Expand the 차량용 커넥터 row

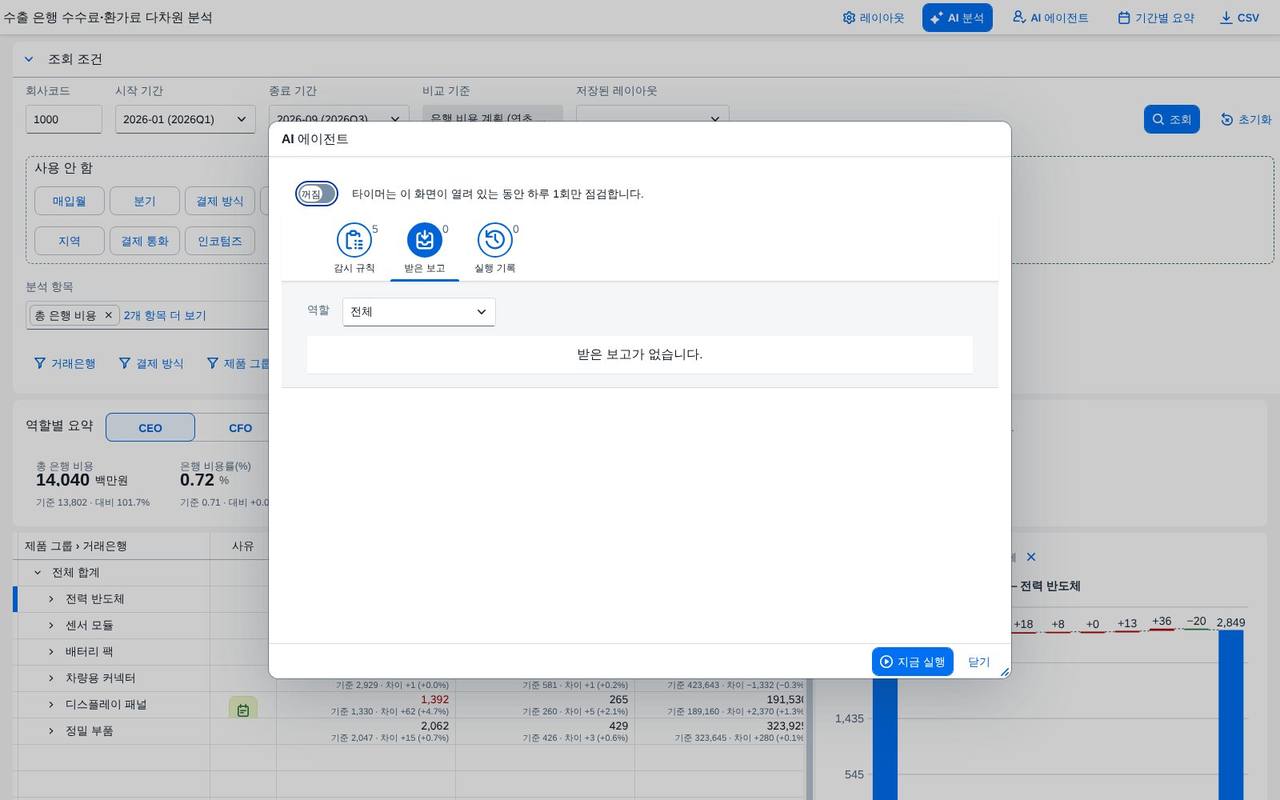tap(52, 678)
